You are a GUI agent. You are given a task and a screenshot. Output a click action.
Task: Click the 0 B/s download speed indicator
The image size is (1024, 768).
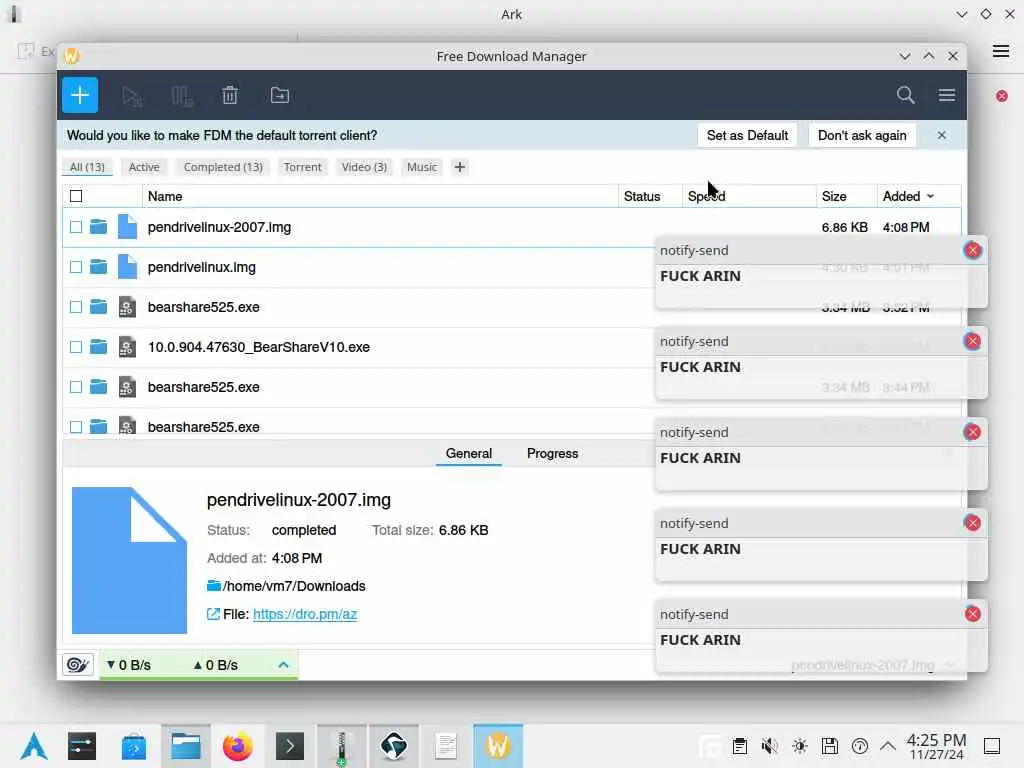tap(129, 665)
